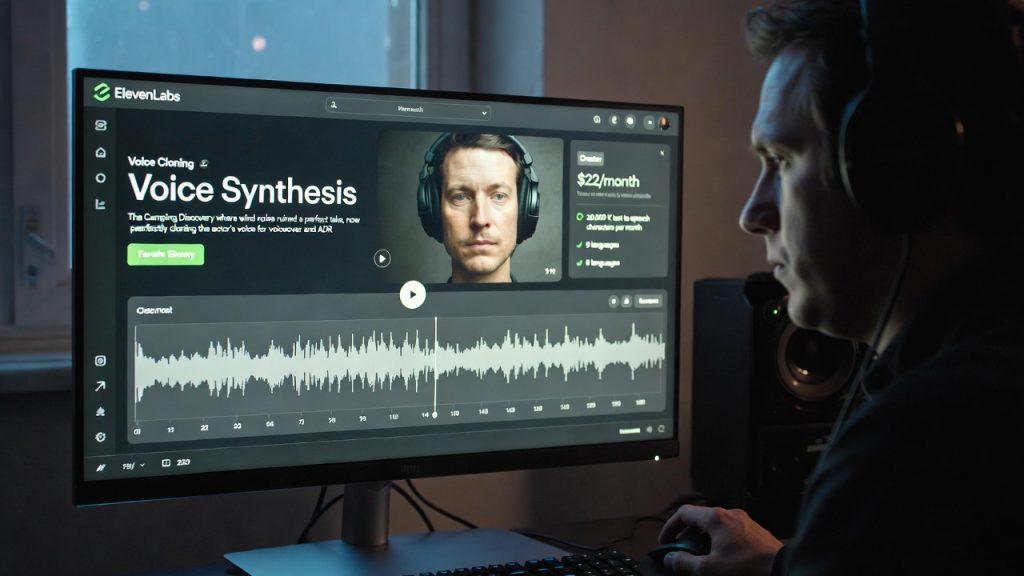The image size is (1024, 576).
Task: Expand the top search field dropdown chevron
Action: click(x=484, y=114)
